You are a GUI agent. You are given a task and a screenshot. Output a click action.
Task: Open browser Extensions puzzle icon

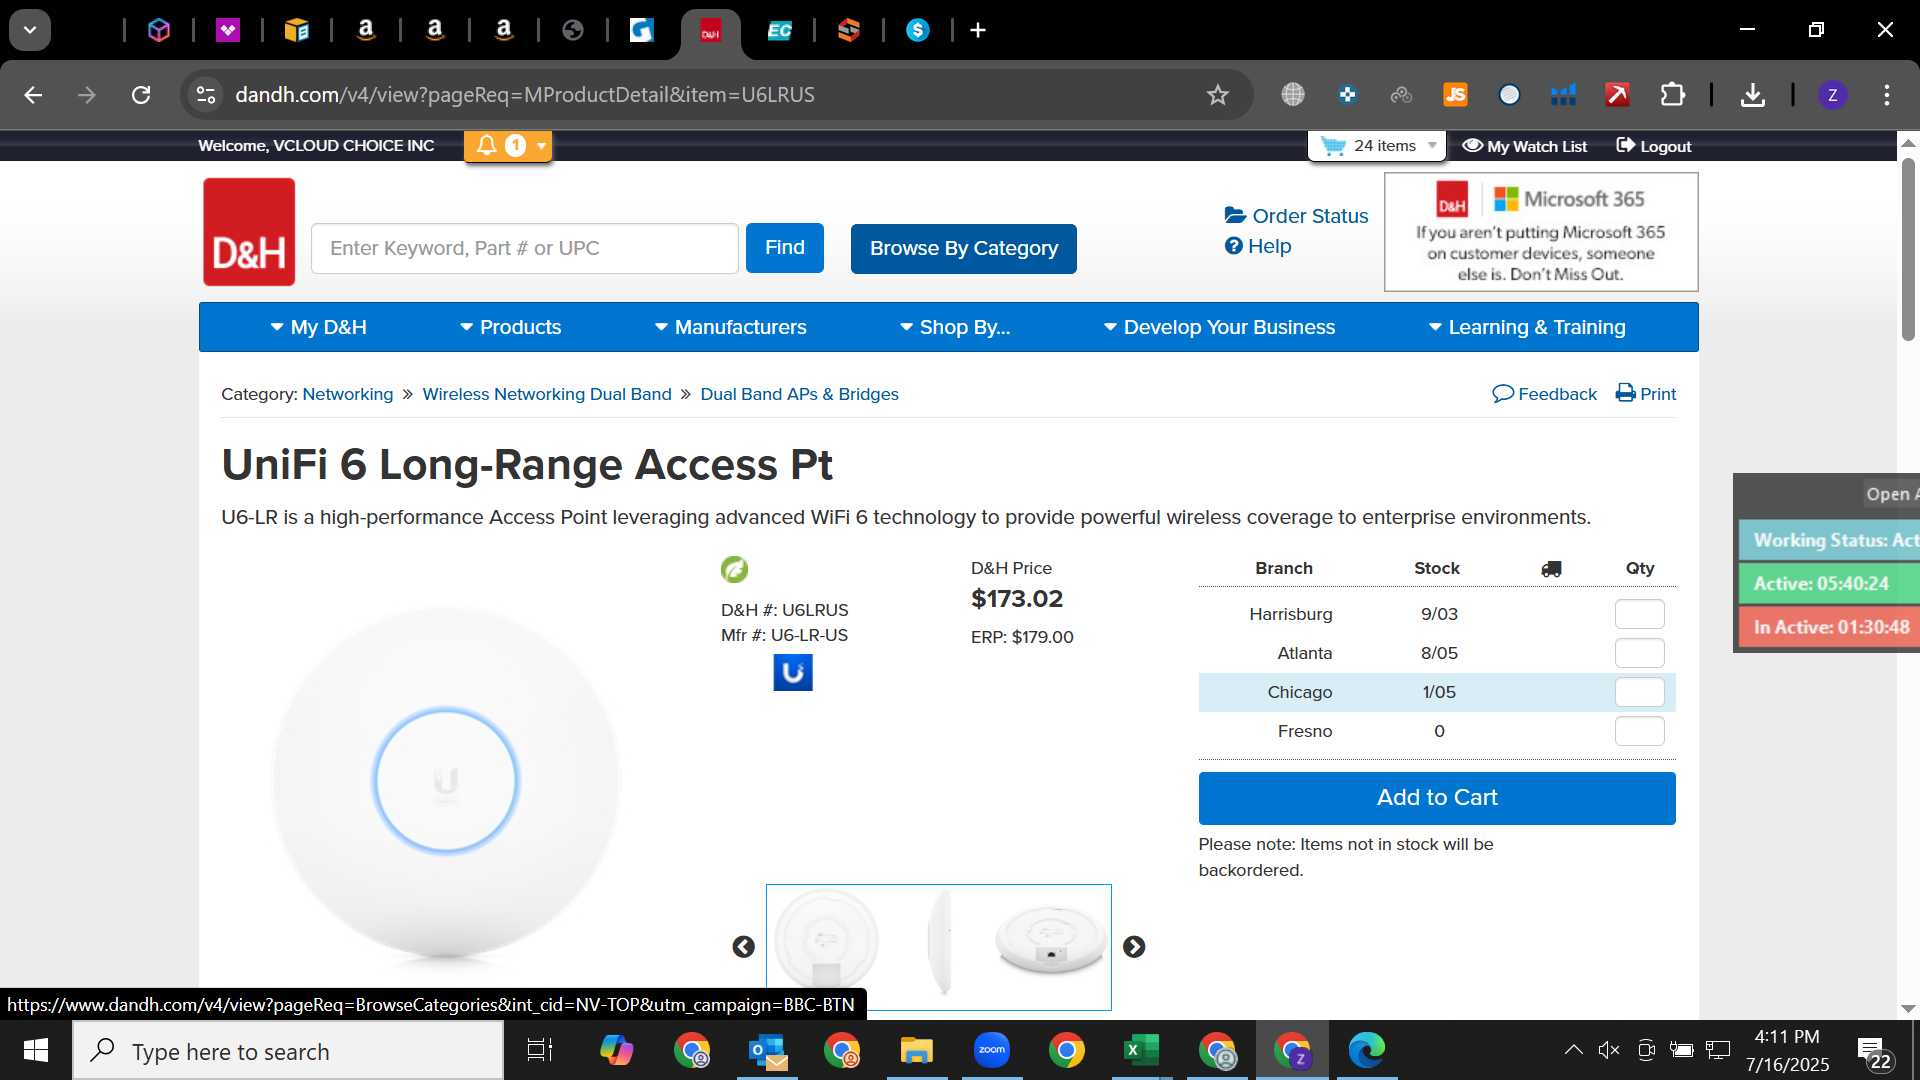click(x=1672, y=95)
